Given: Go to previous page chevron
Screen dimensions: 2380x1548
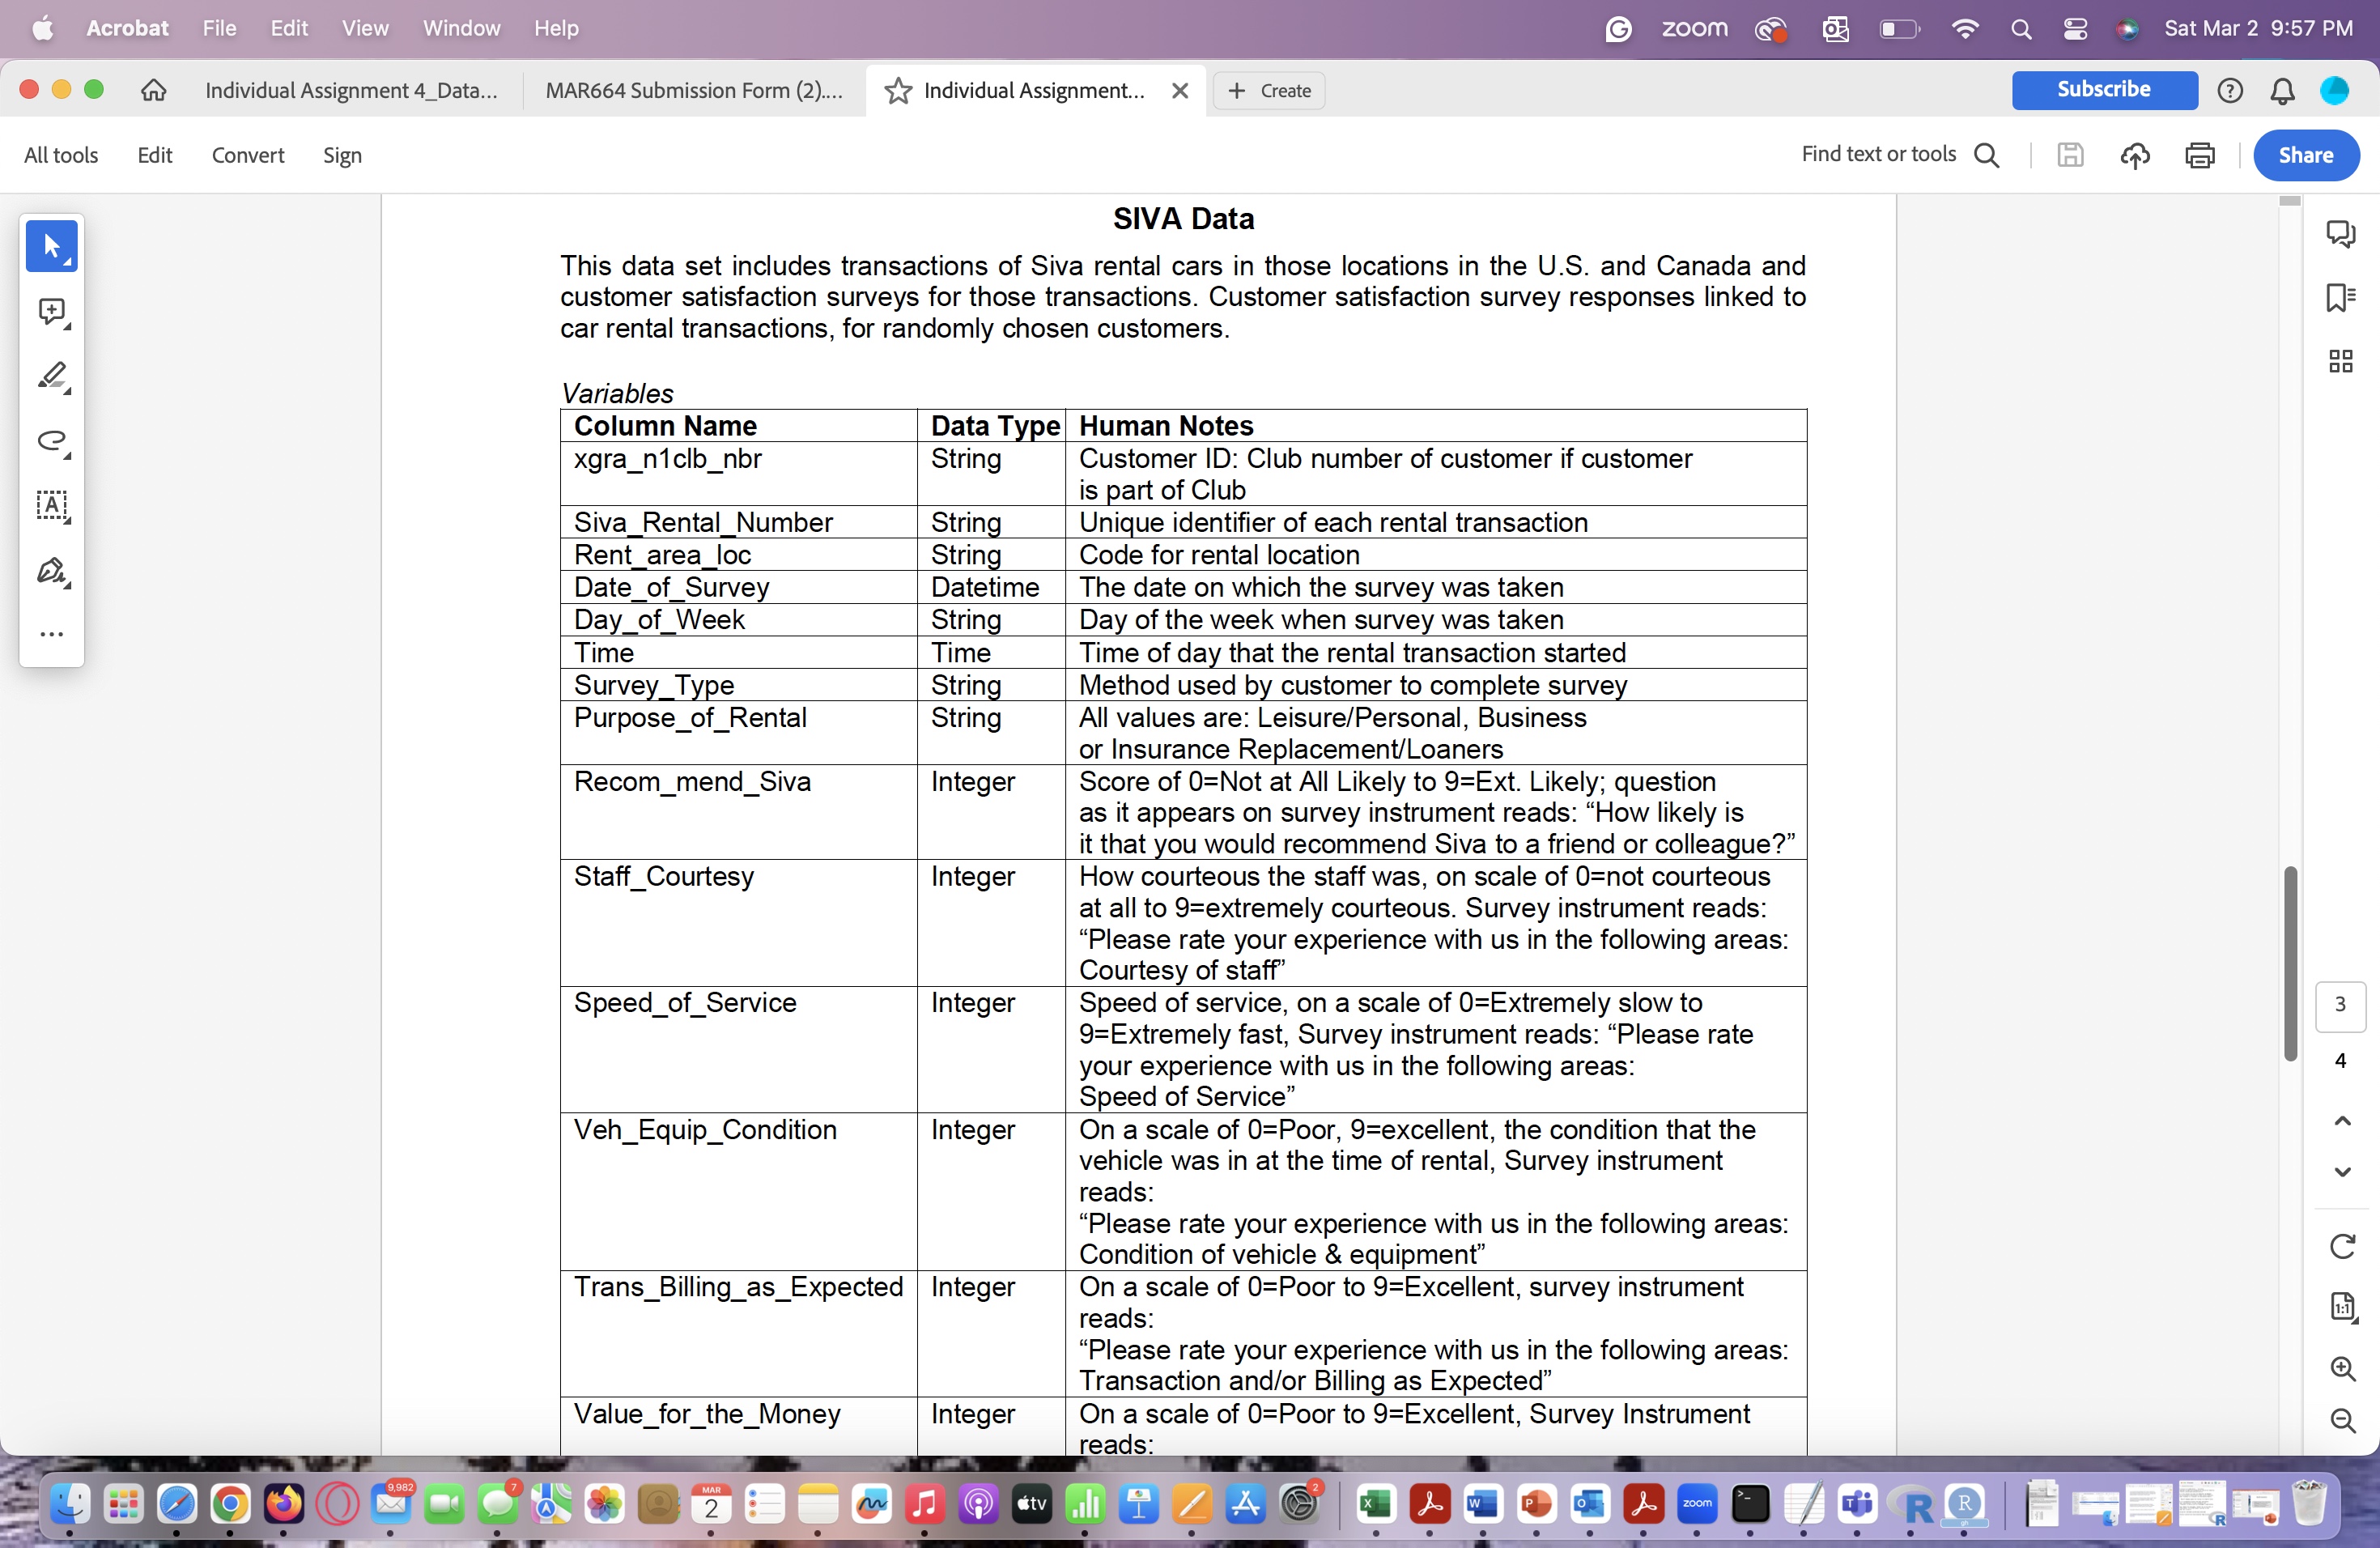Looking at the screenshot, I should 2341,1121.
